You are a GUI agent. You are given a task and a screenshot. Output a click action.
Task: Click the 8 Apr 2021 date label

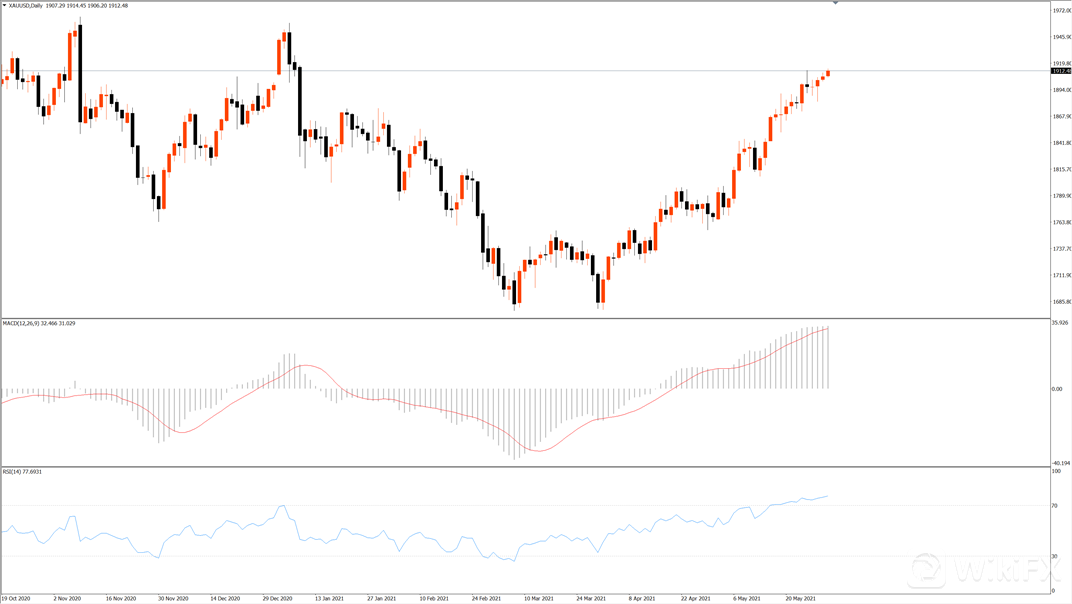(x=642, y=598)
